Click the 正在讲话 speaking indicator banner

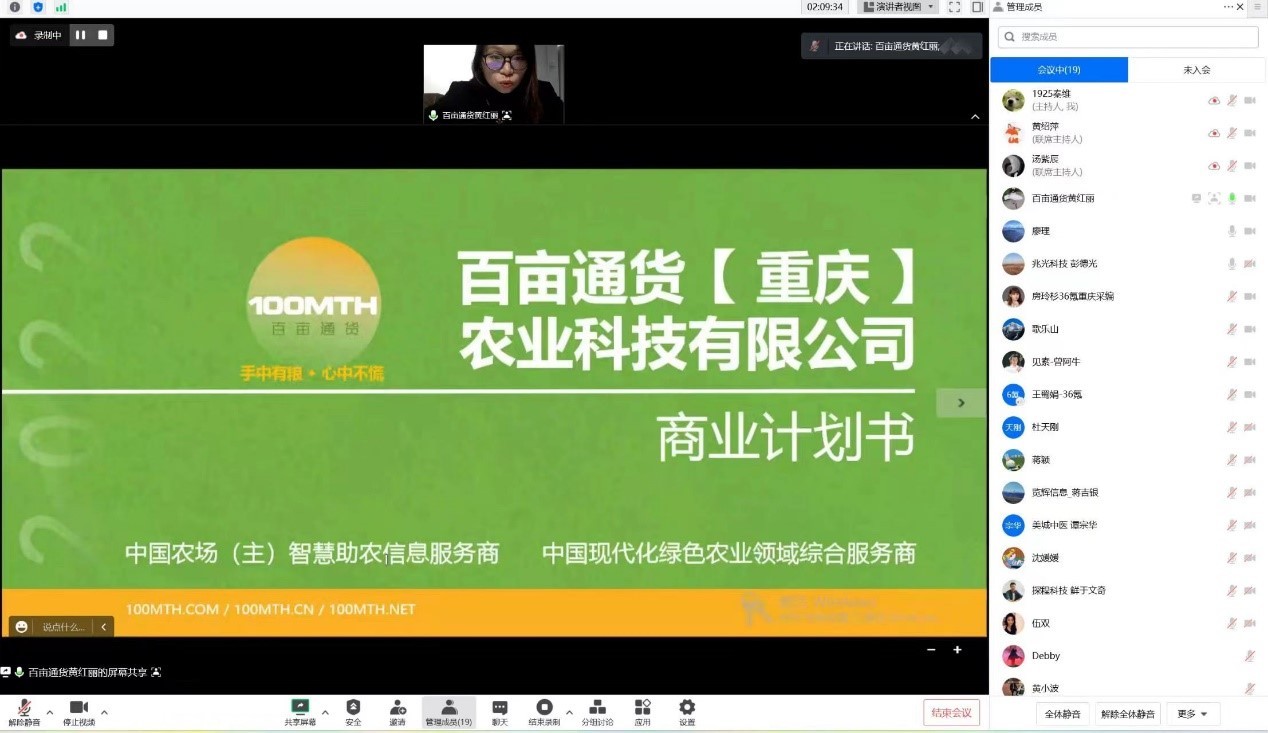pos(891,46)
